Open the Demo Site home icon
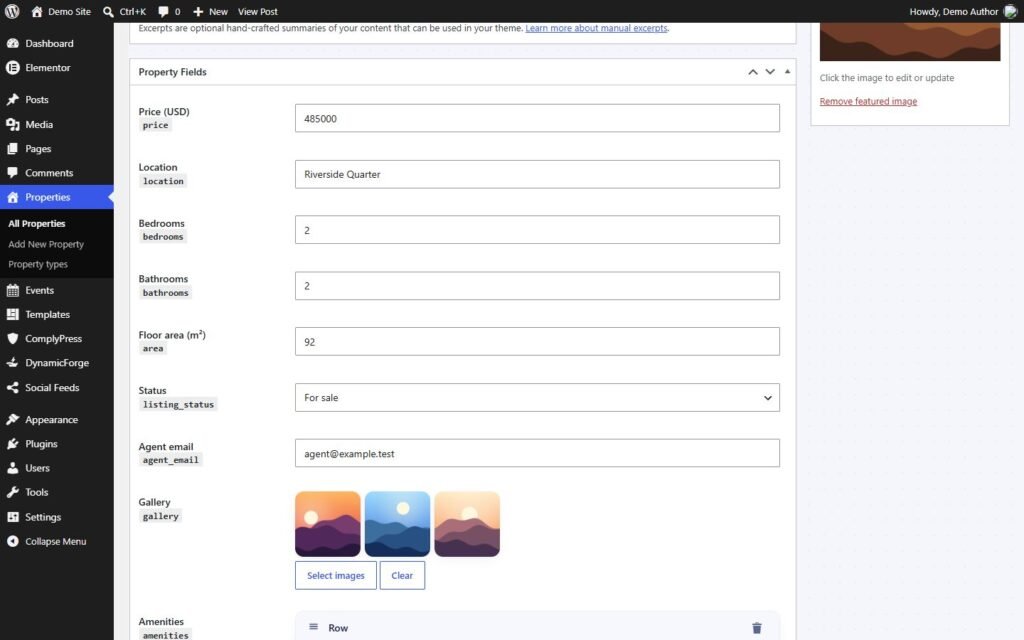 point(37,11)
